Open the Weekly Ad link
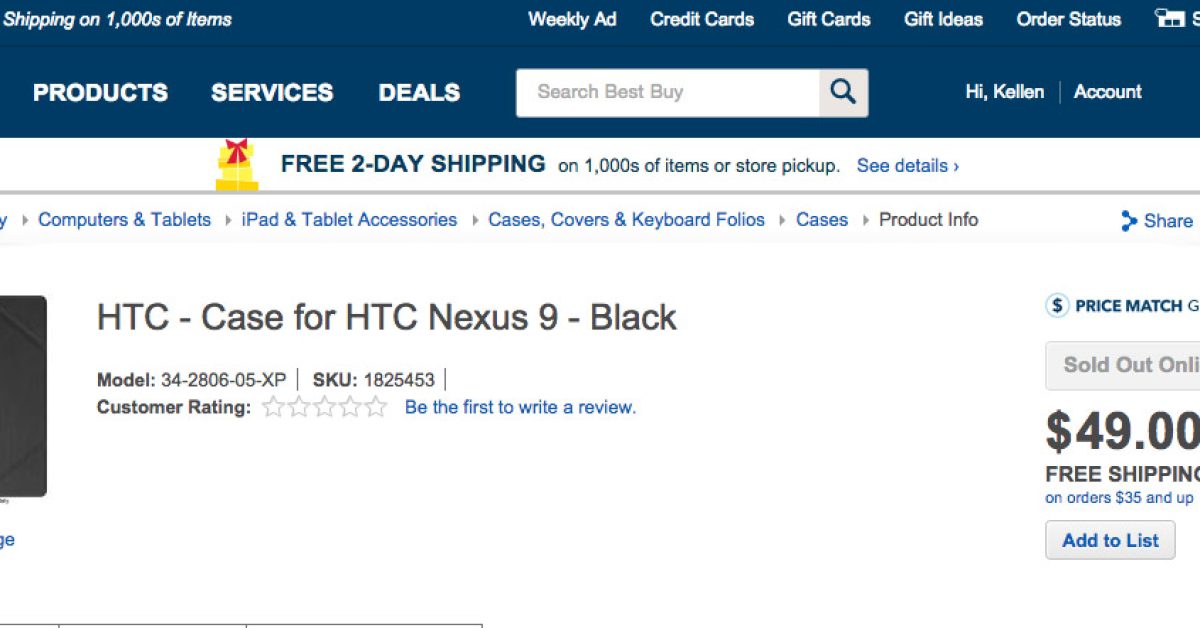The width and height of the screenshot is (1200, 628). [572, 19]
